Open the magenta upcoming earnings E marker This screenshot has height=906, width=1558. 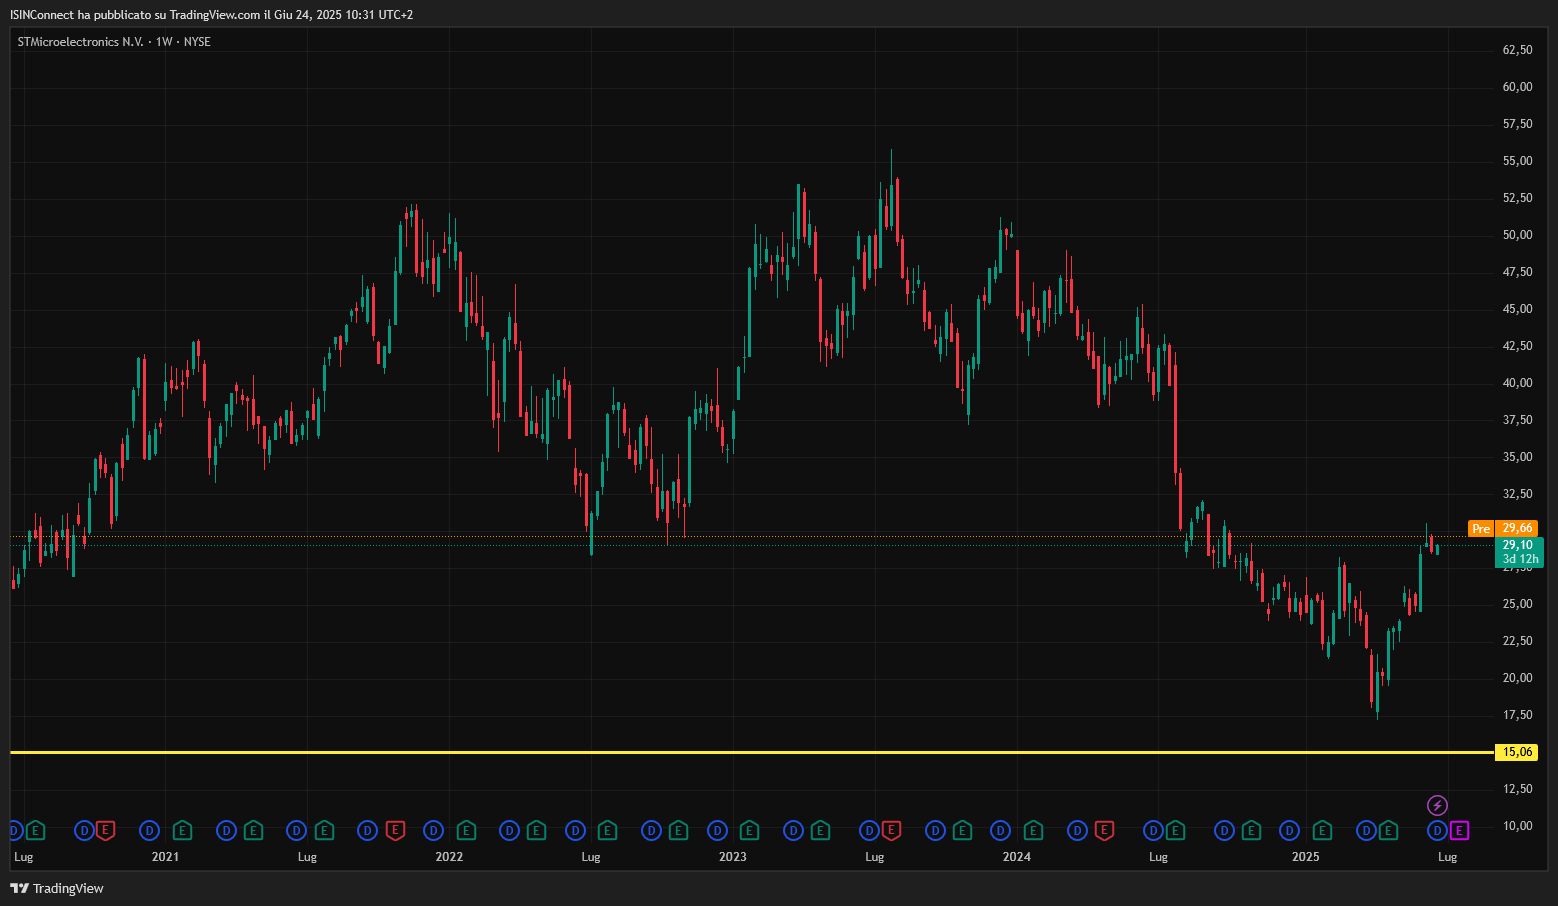1459,830
